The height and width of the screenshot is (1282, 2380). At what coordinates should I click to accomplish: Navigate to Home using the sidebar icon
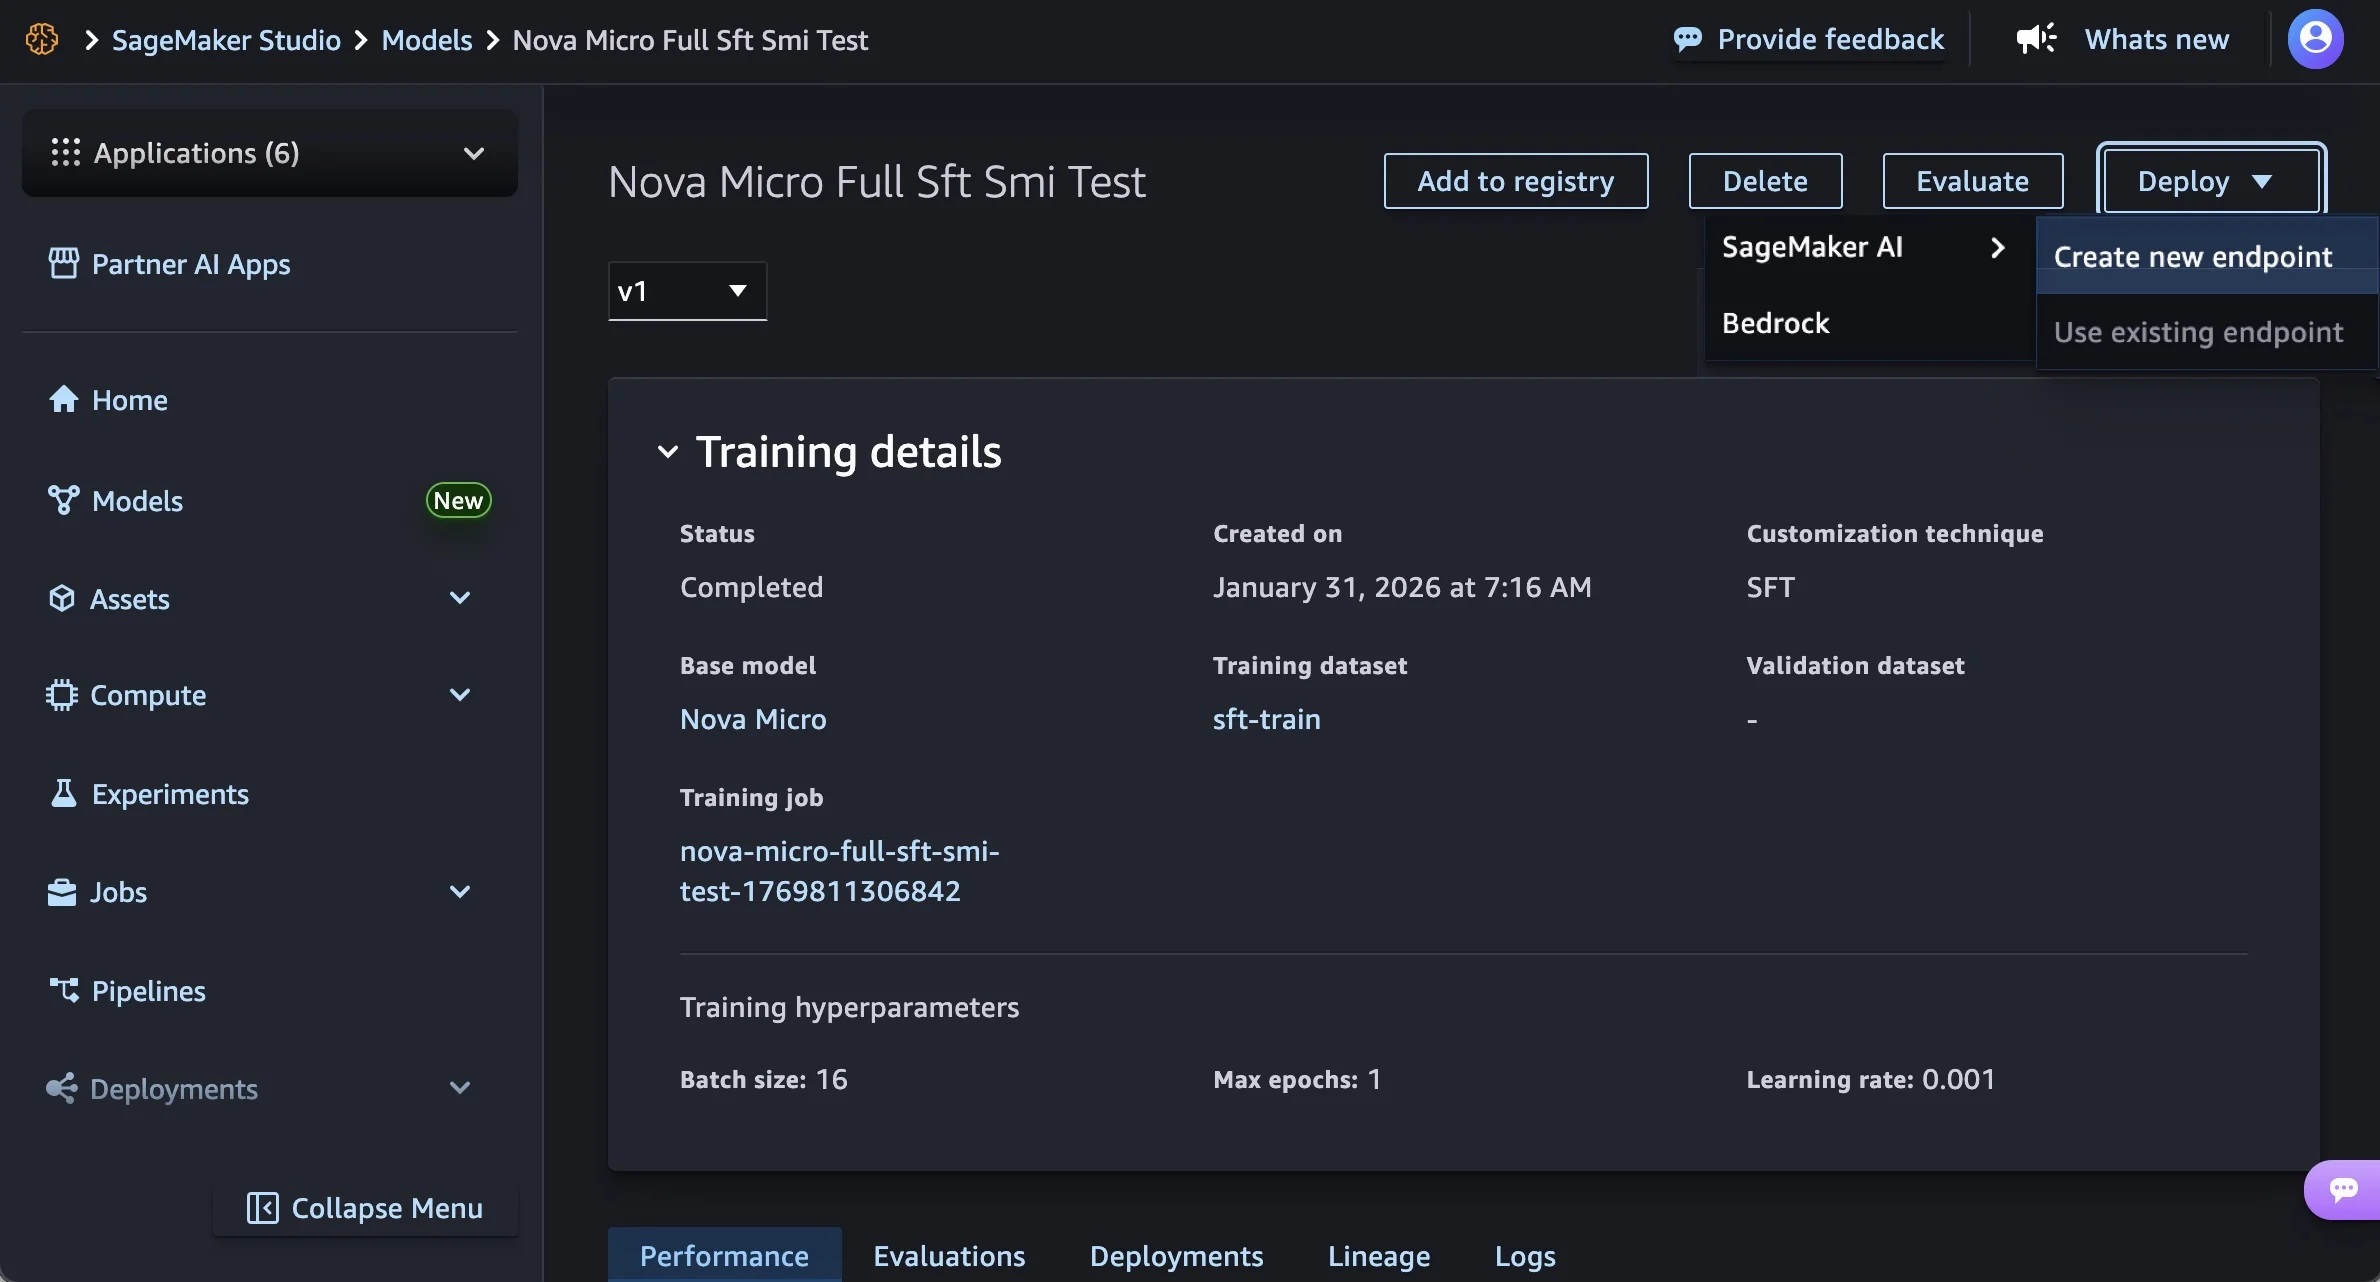click(62, 399)
